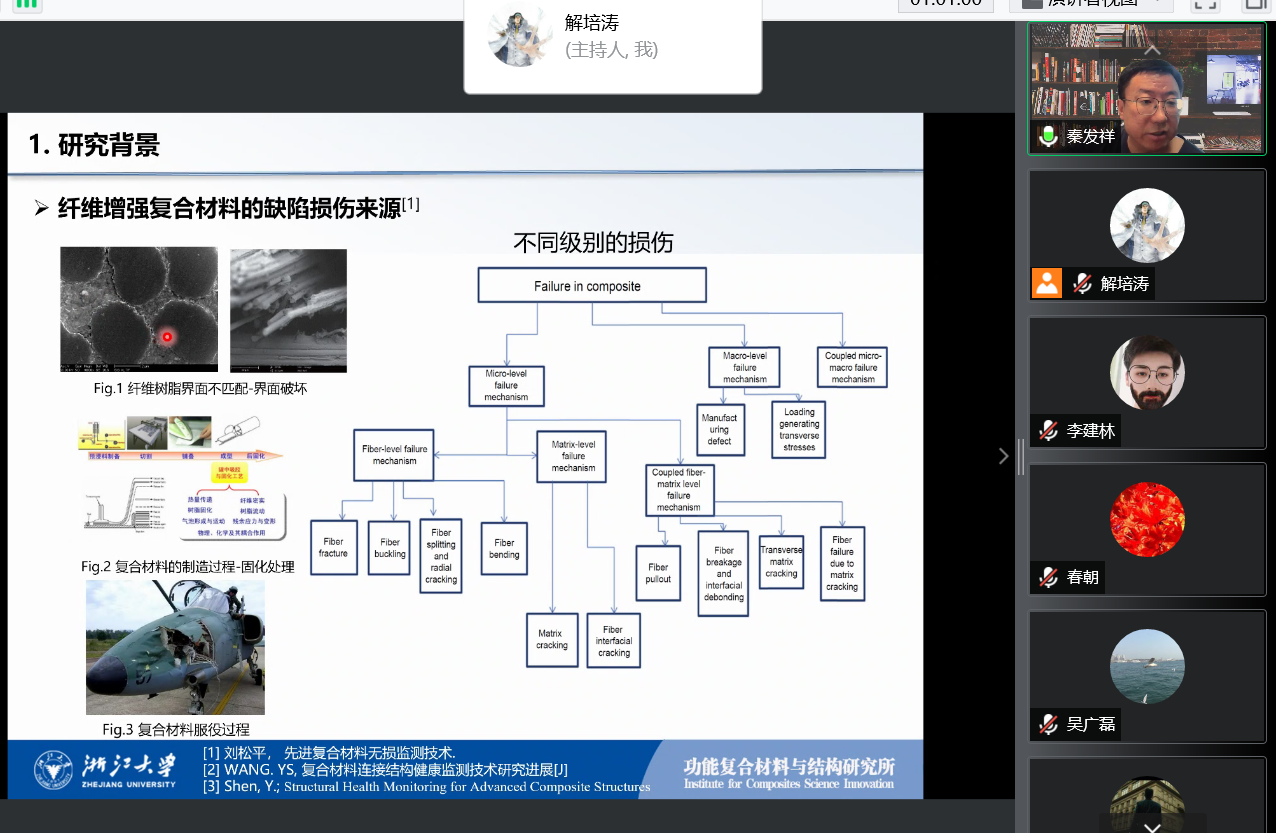
Task: Collapse the participant video sidebar arrow
Action: [1004, 456]
